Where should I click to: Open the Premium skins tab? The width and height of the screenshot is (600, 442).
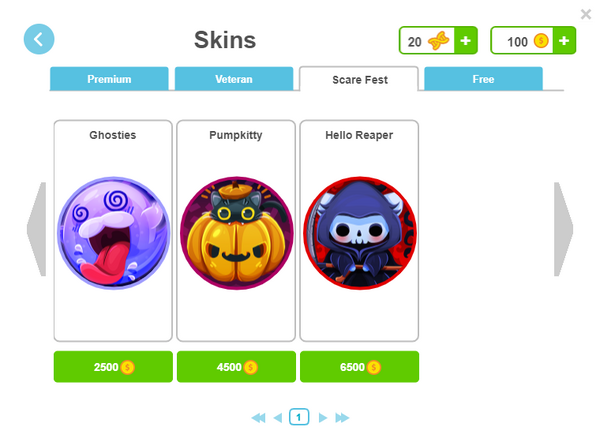point(109,79)
